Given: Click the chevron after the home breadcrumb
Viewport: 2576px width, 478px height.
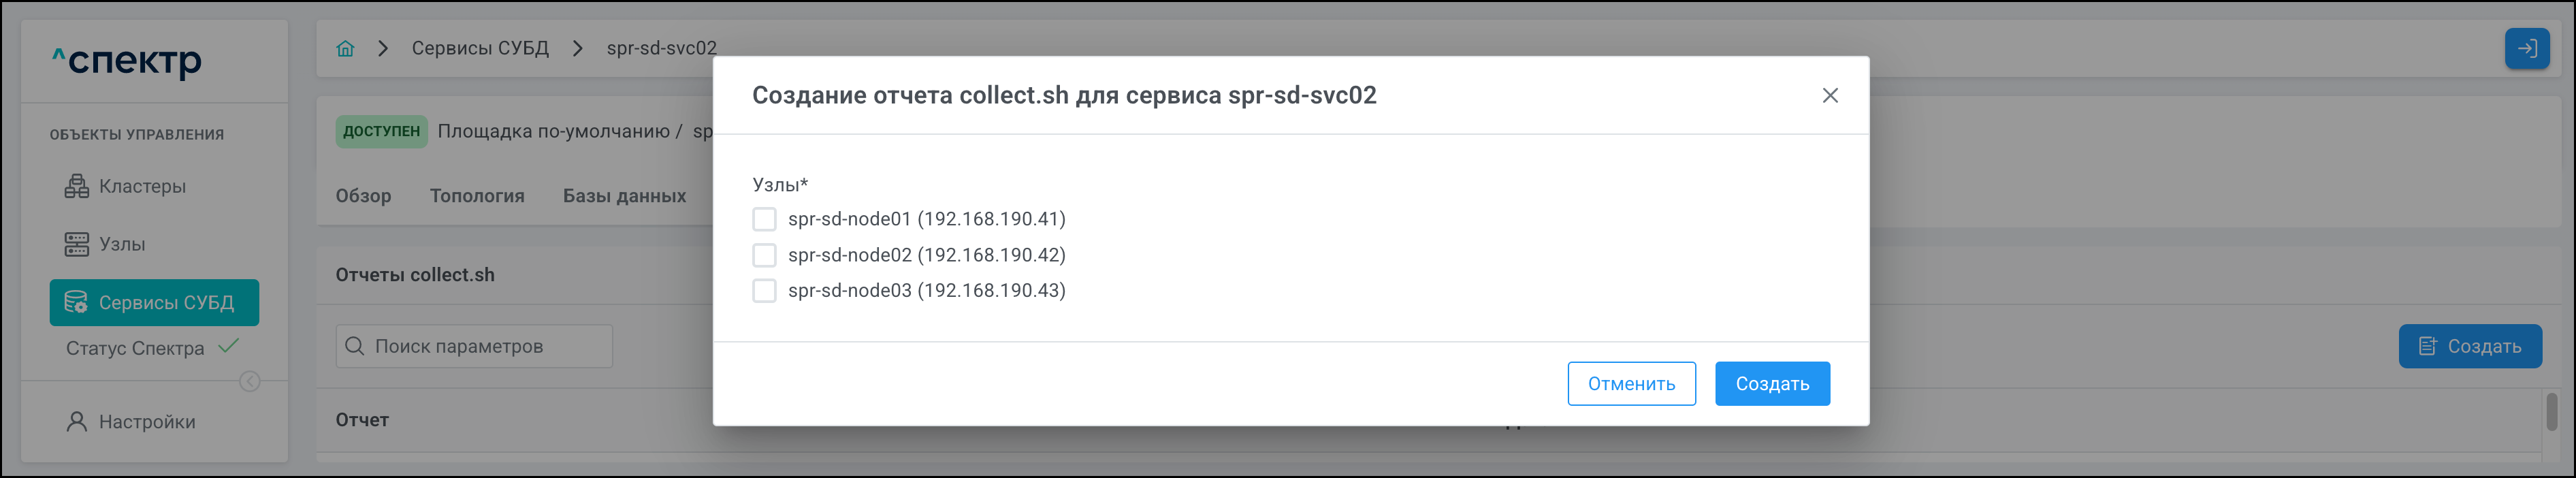Looking at the screenshot, I should click(383, 48).
